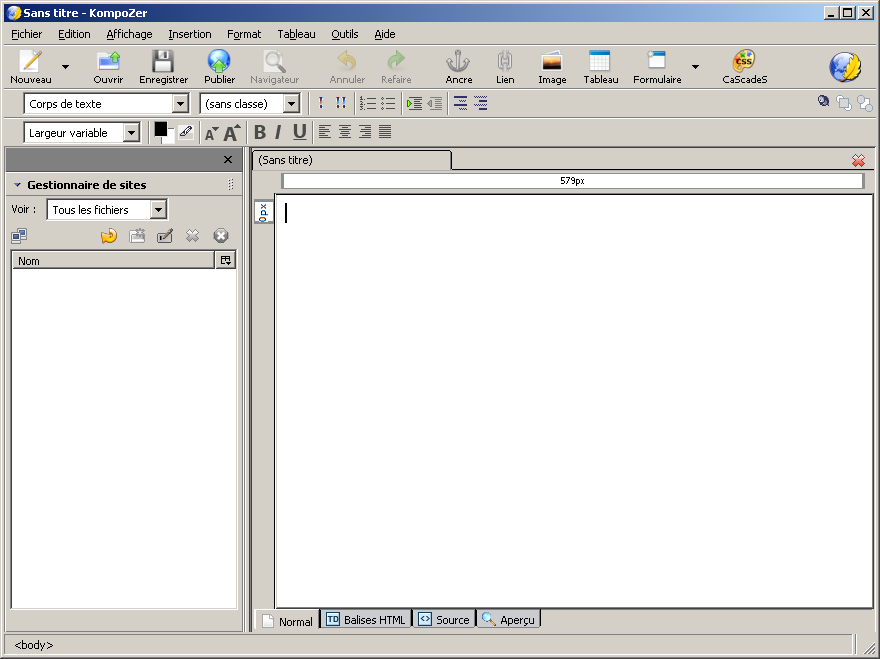Start a numbered list
The height and width of the screenshot is (659, 880).
[368, 103]
